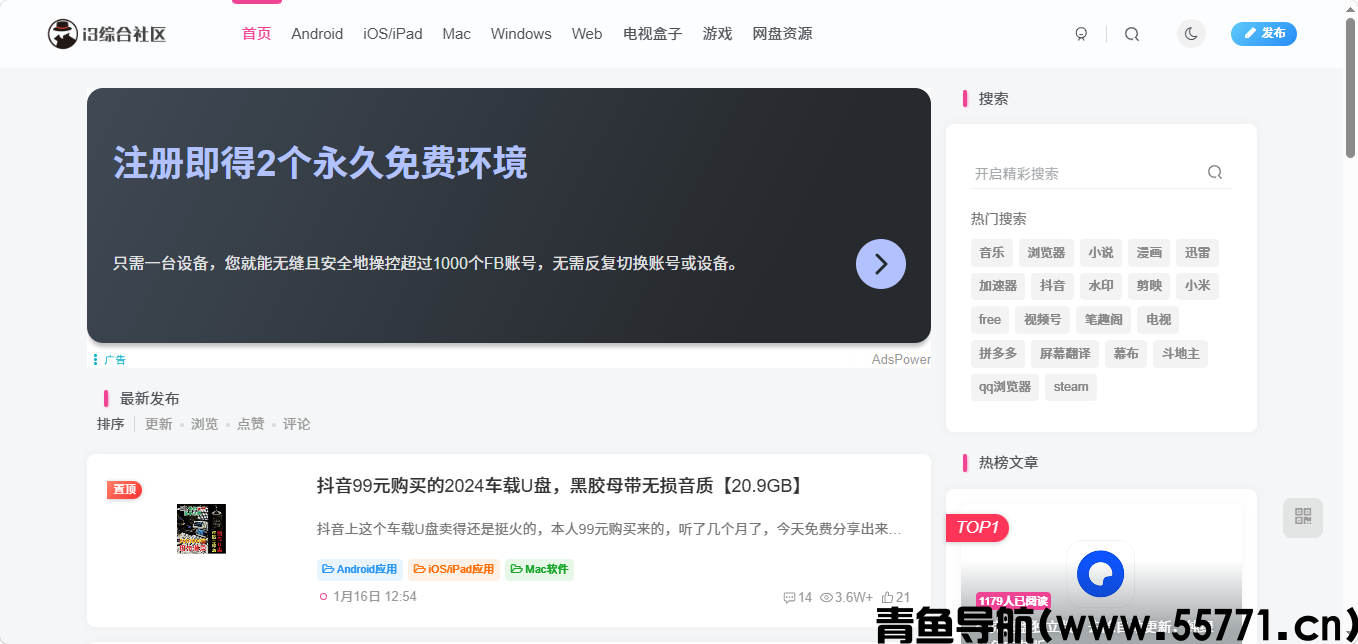Click the iOS/iPad应用 category tag
This screenshot has width=1358, height=644.
[x=454, y=570]
